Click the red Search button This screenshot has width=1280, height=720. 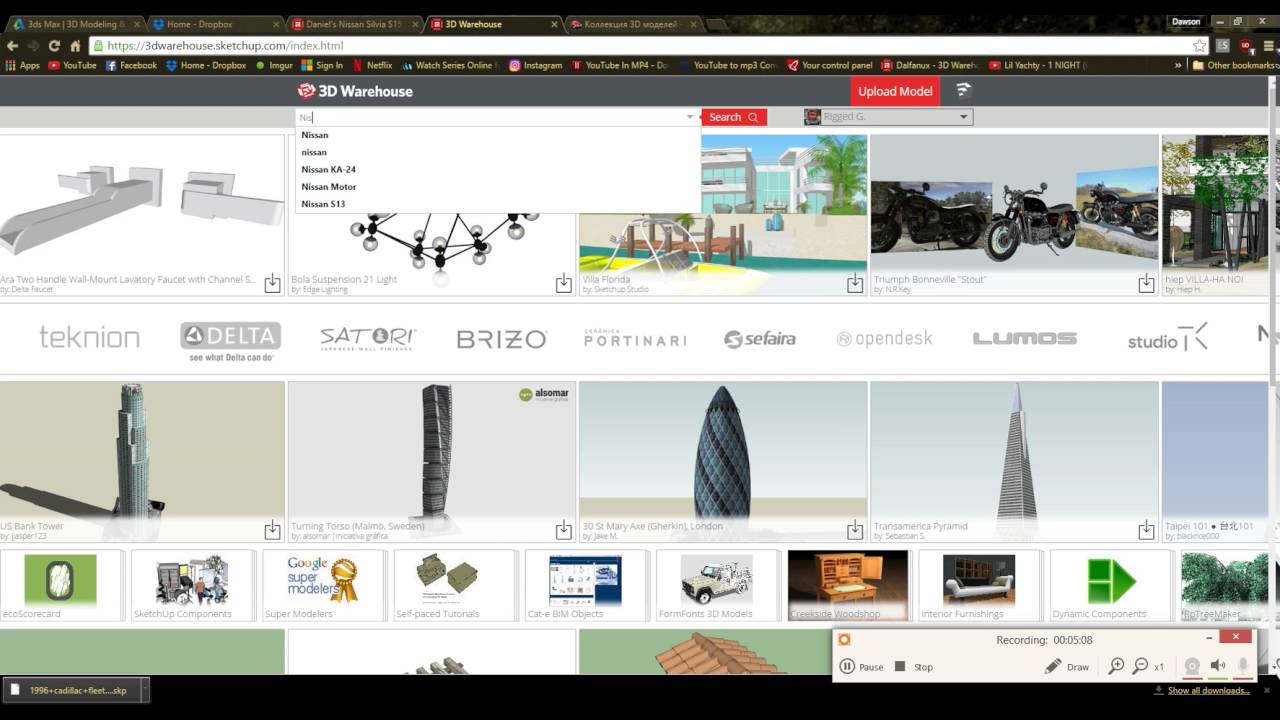click(x=734, y=117)
